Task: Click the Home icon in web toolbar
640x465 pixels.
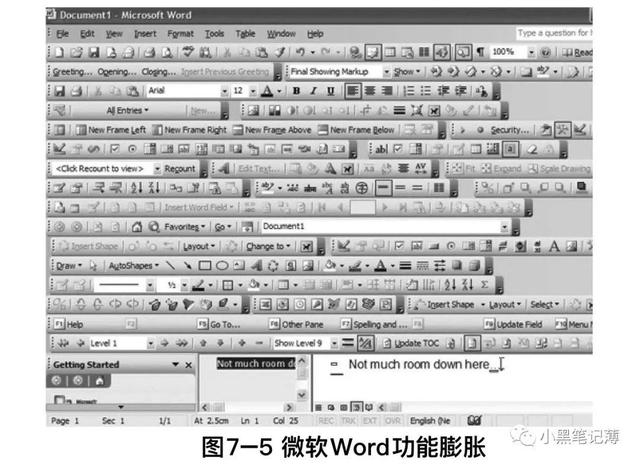Action: click(x=137, y=227)
